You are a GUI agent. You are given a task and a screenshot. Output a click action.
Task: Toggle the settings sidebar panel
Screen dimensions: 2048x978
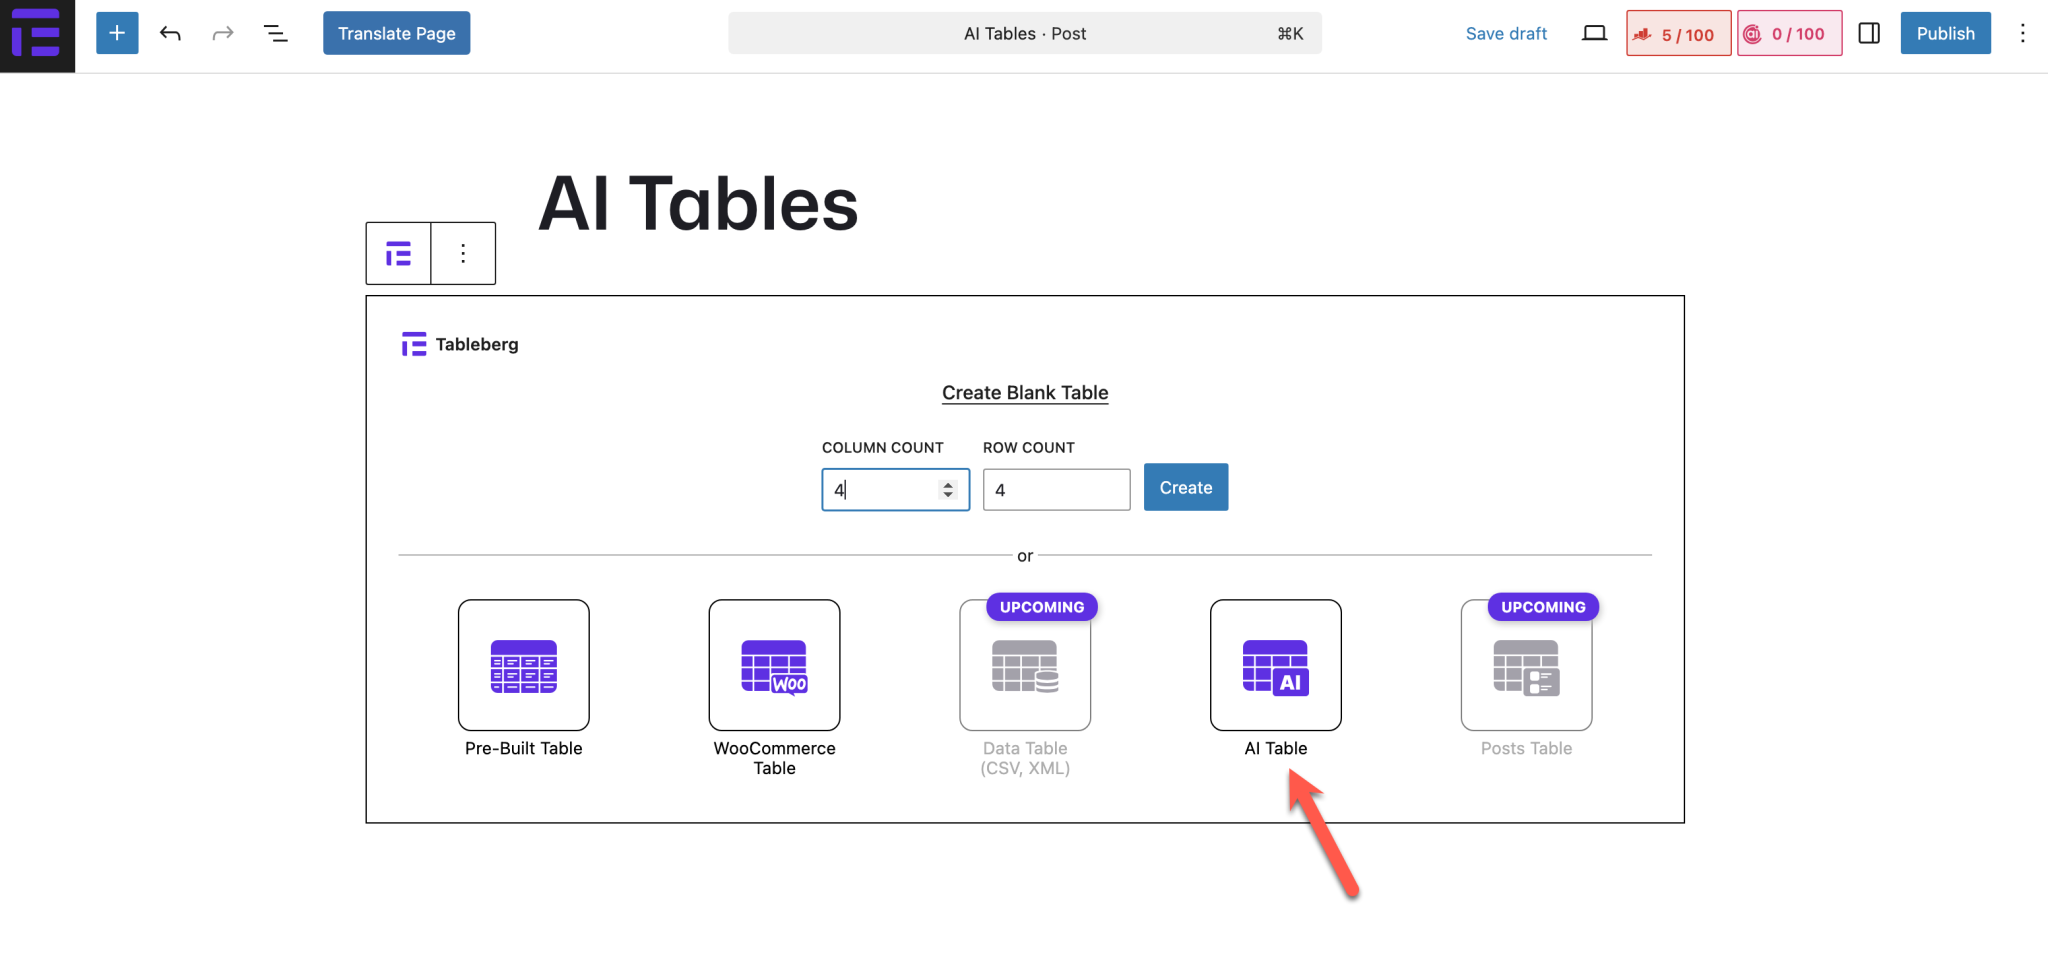point(1869,33)
